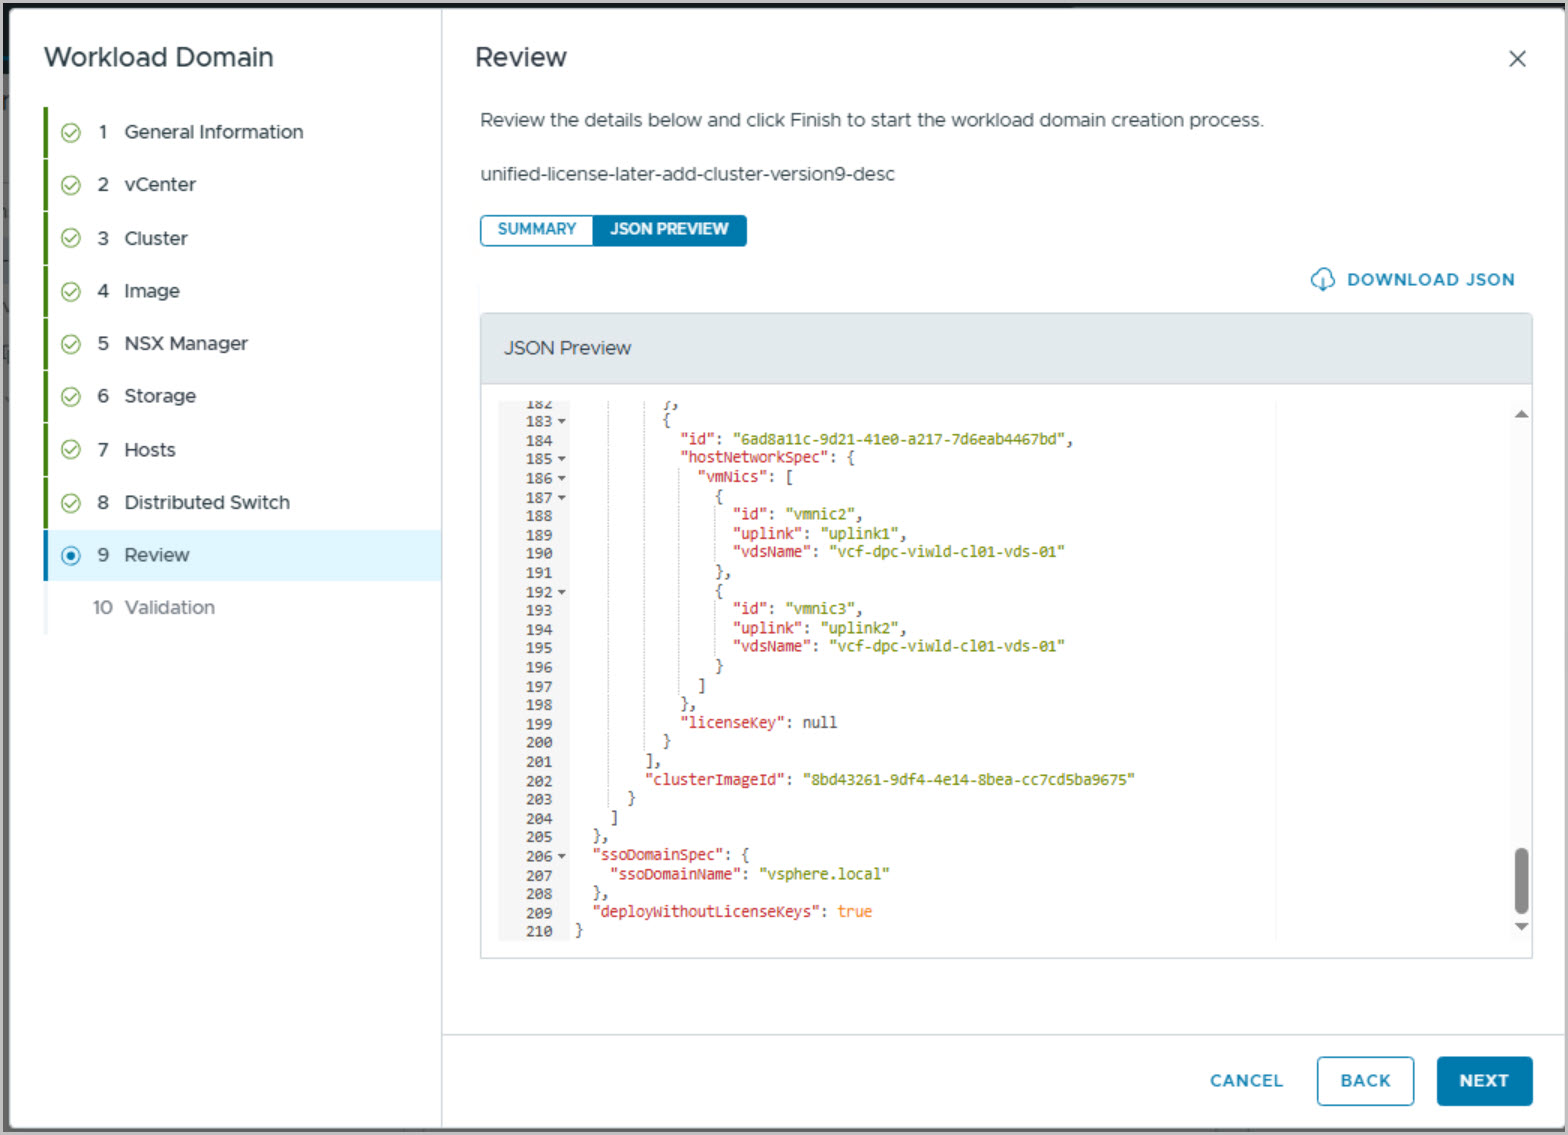Select the Review step in sidebar

[x=243, y=556]
